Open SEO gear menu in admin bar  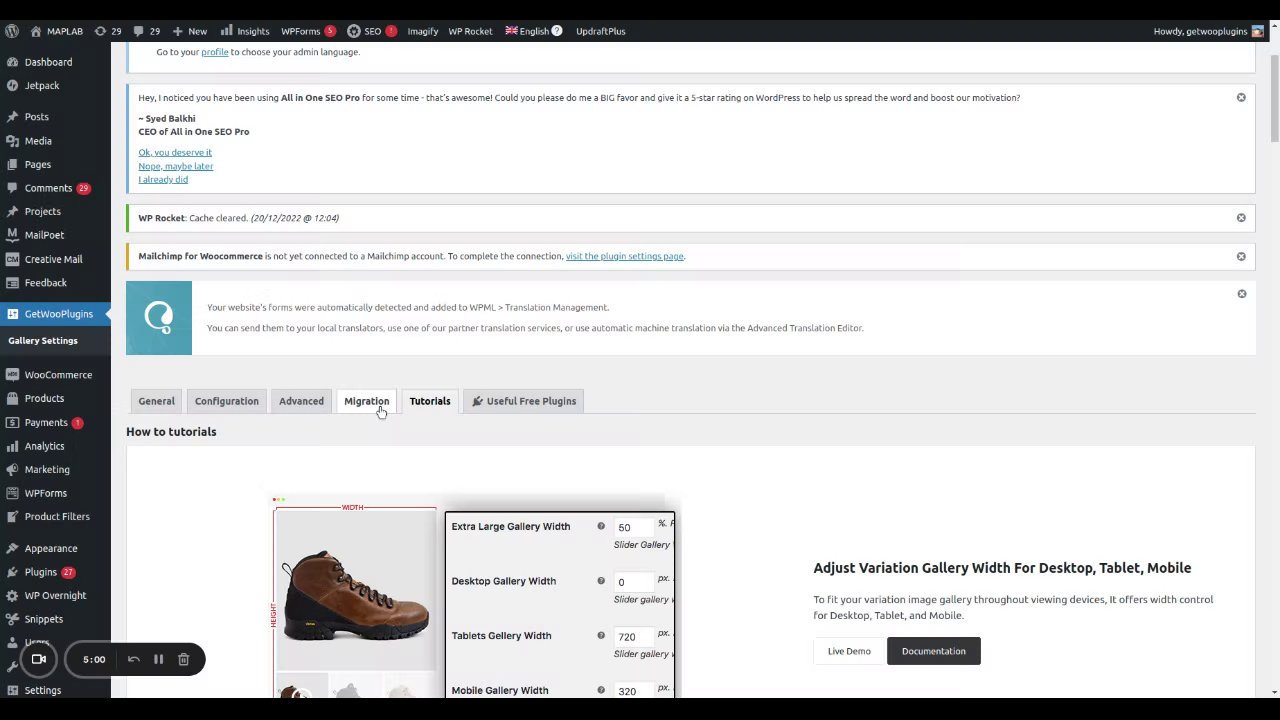[x=371, y=31]
